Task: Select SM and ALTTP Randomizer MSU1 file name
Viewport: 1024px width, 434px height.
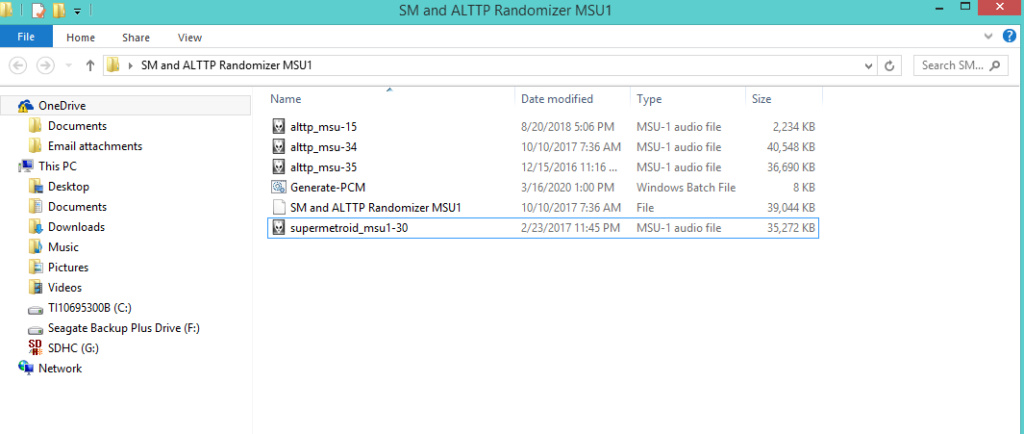Action: (376, 208)
